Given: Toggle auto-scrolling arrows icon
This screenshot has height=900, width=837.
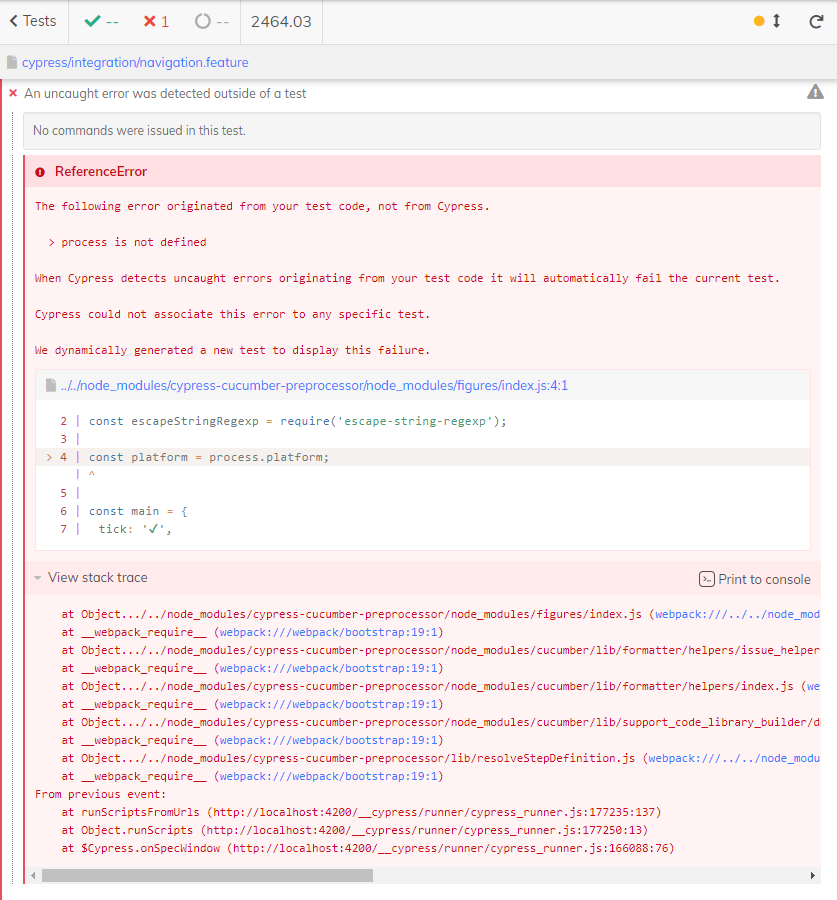Looking at the screenshot, I should tap(776, 21).
